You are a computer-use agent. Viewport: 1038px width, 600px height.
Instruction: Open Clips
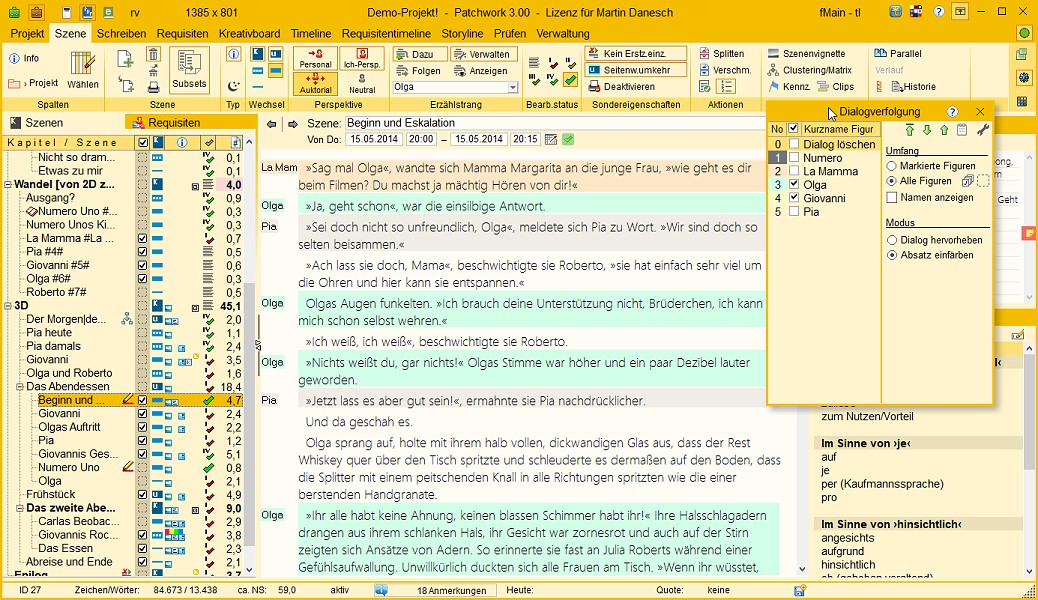[x=835, y=87]
